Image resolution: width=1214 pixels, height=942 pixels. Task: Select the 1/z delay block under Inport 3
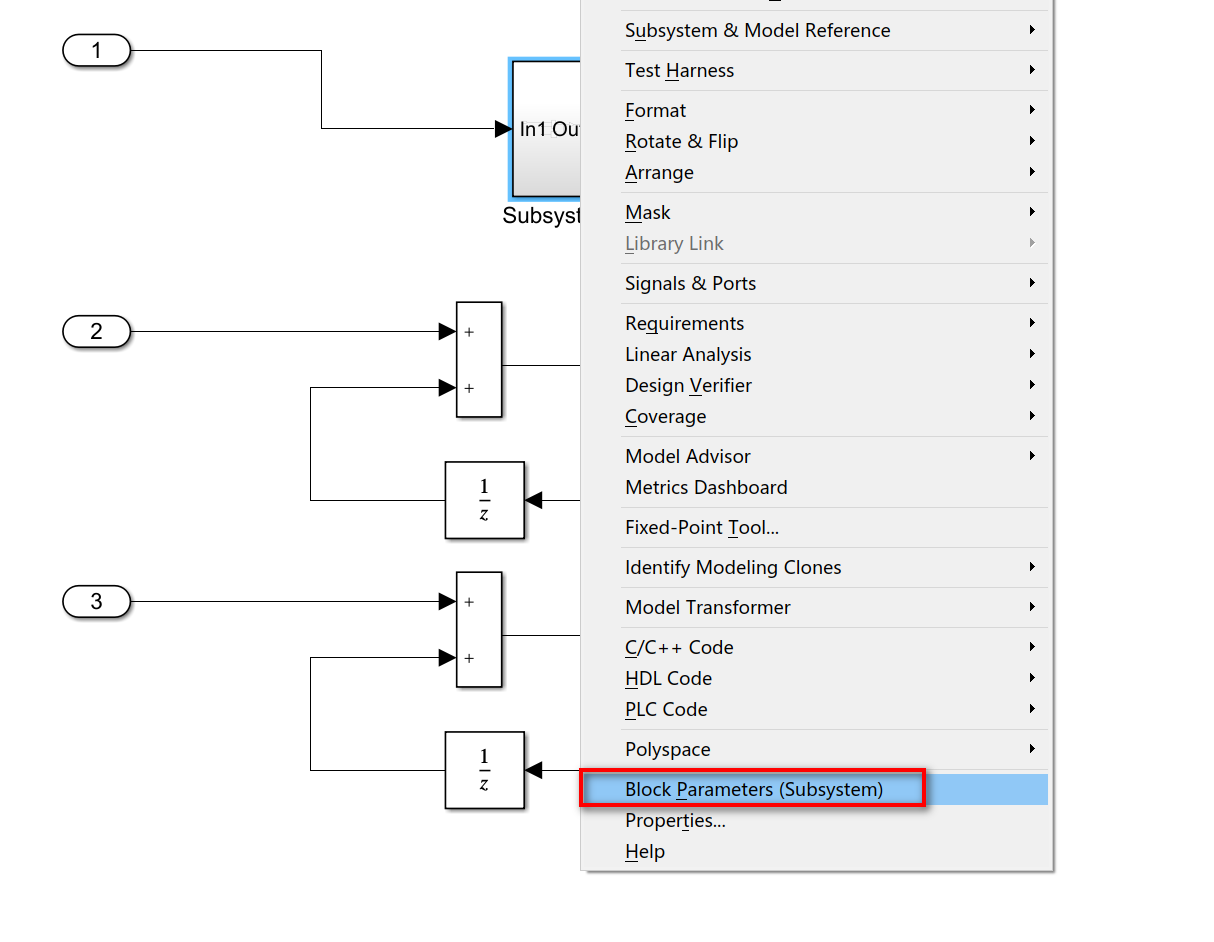tap(484, 770)
